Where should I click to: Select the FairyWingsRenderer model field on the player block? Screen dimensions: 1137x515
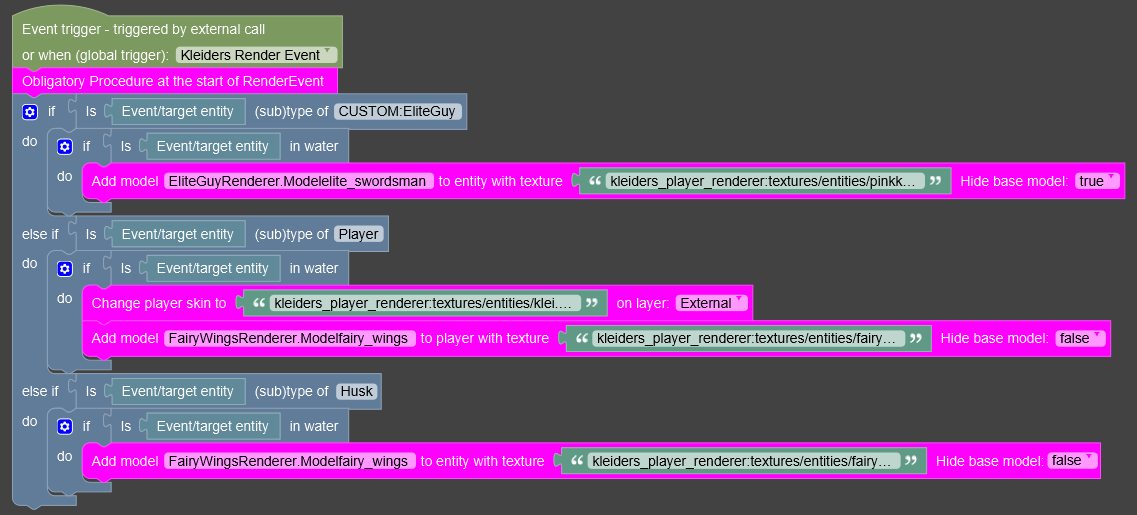[x=290, y=338]
